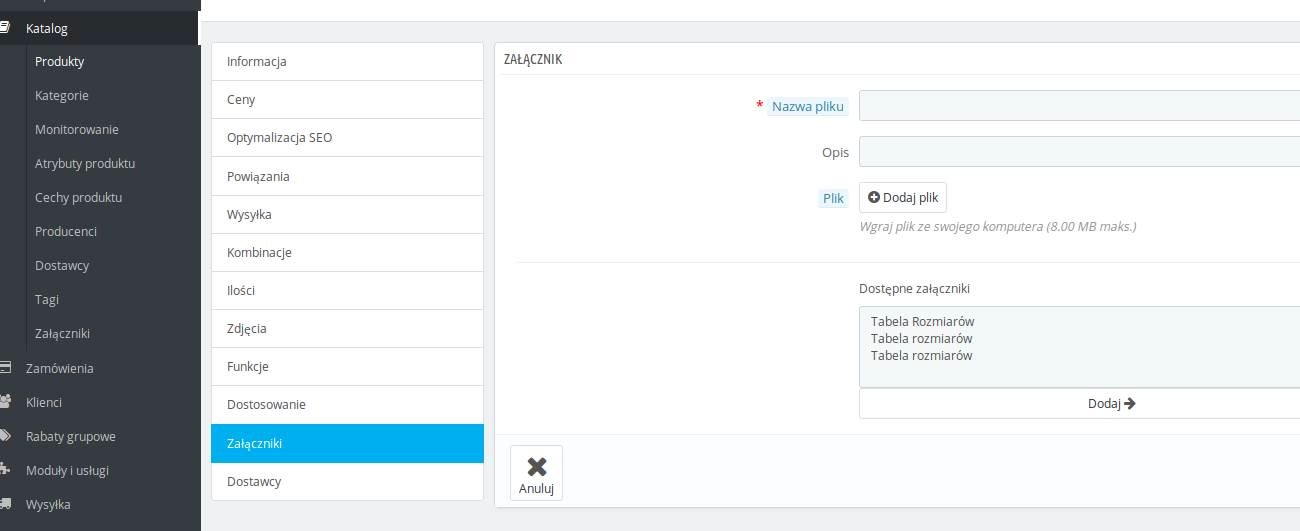Switch to Optymalizacja SEO tab
This screenshot has height=531, width=1300.
(347, 137)
